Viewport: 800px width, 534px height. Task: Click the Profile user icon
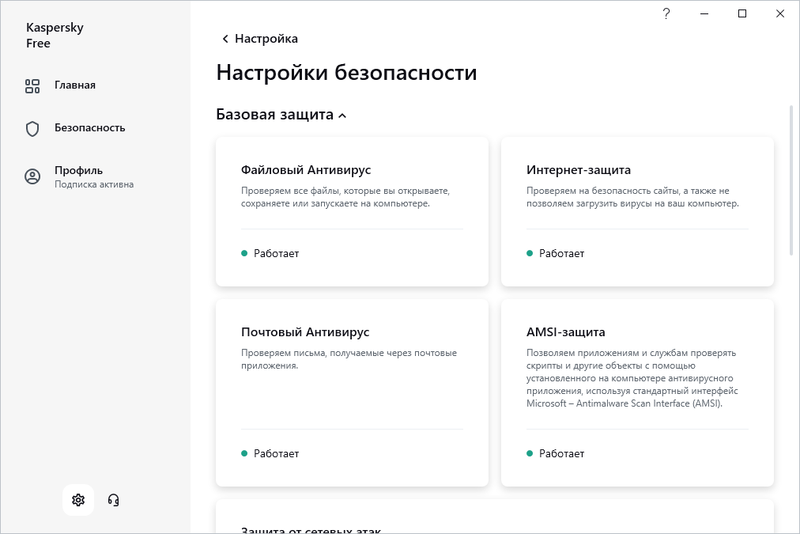tap(32, 177)
